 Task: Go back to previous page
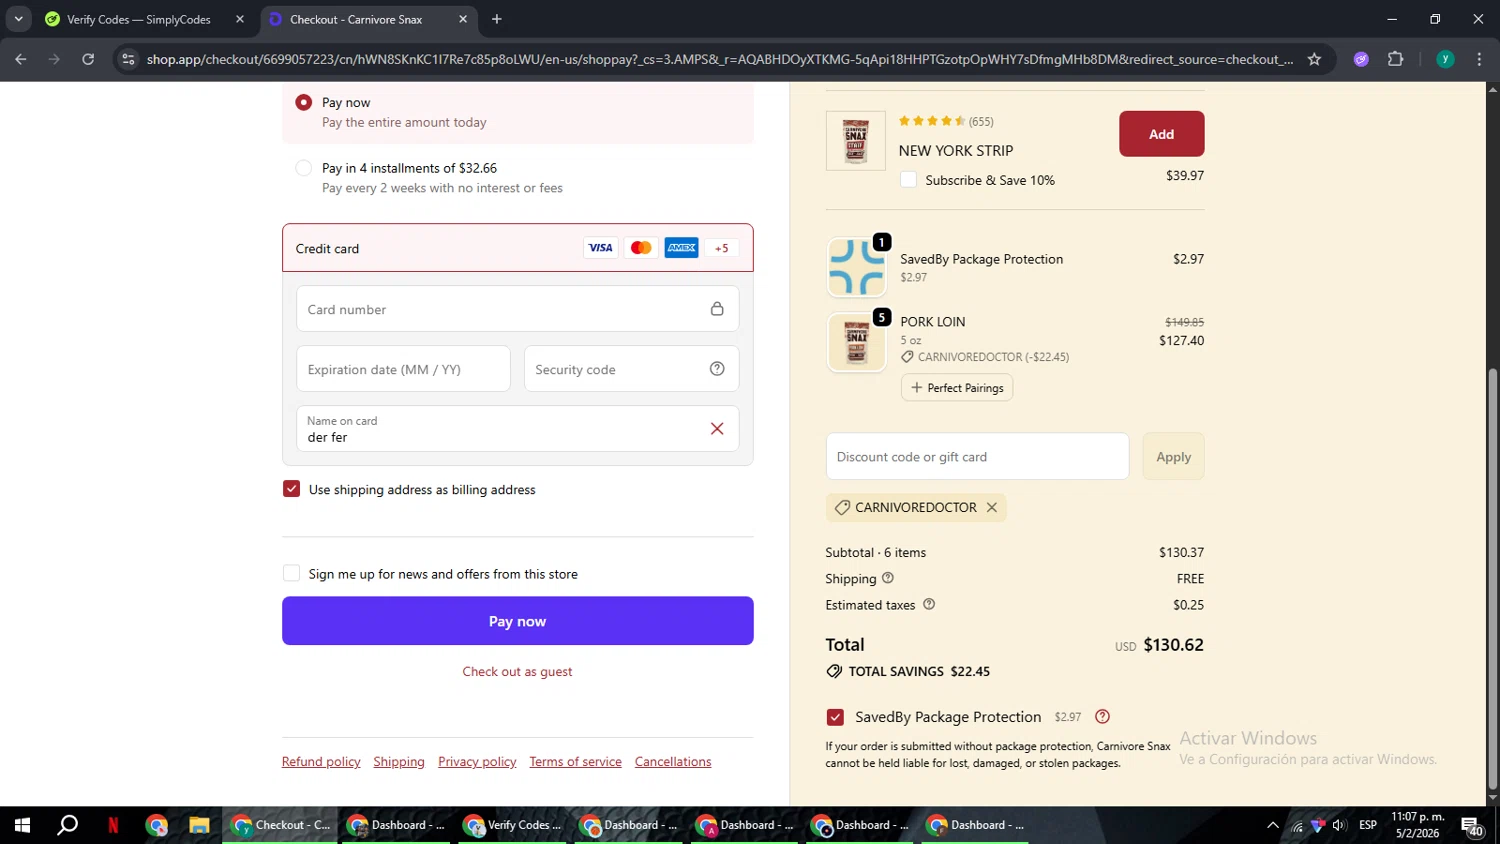coord(21,59)
